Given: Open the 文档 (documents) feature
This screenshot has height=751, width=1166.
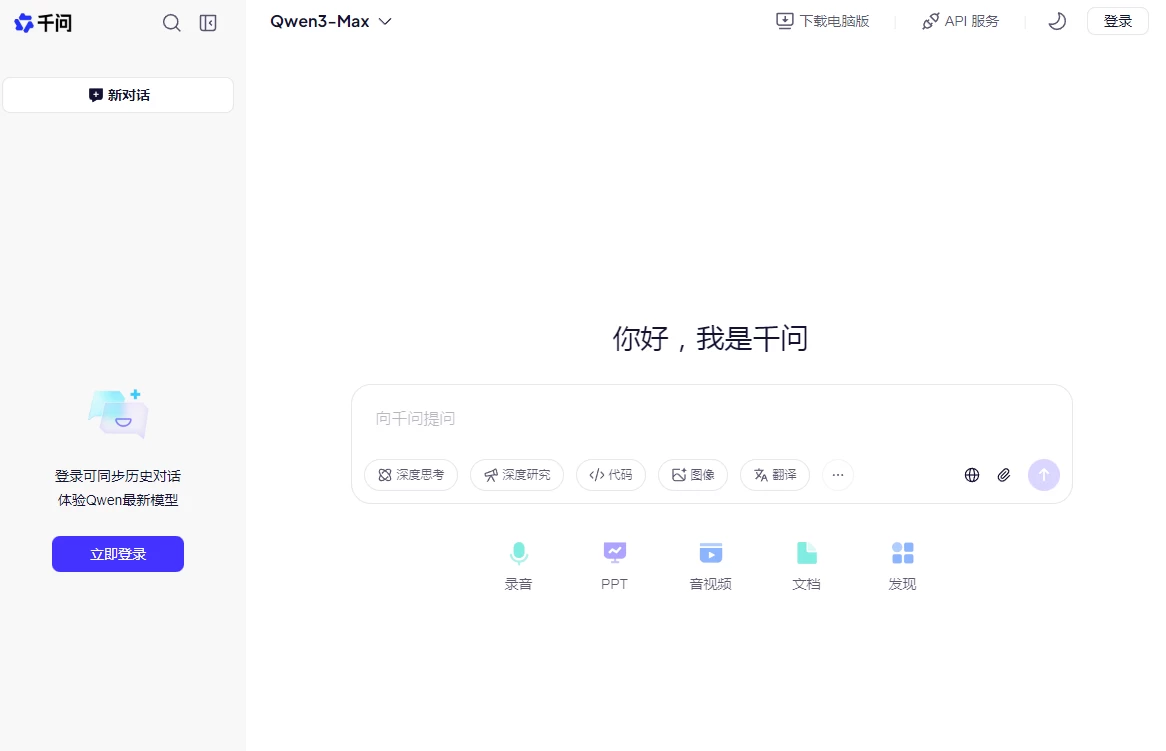Looking at the screenshot, I should pyautogui.click(x=806, y=563).
